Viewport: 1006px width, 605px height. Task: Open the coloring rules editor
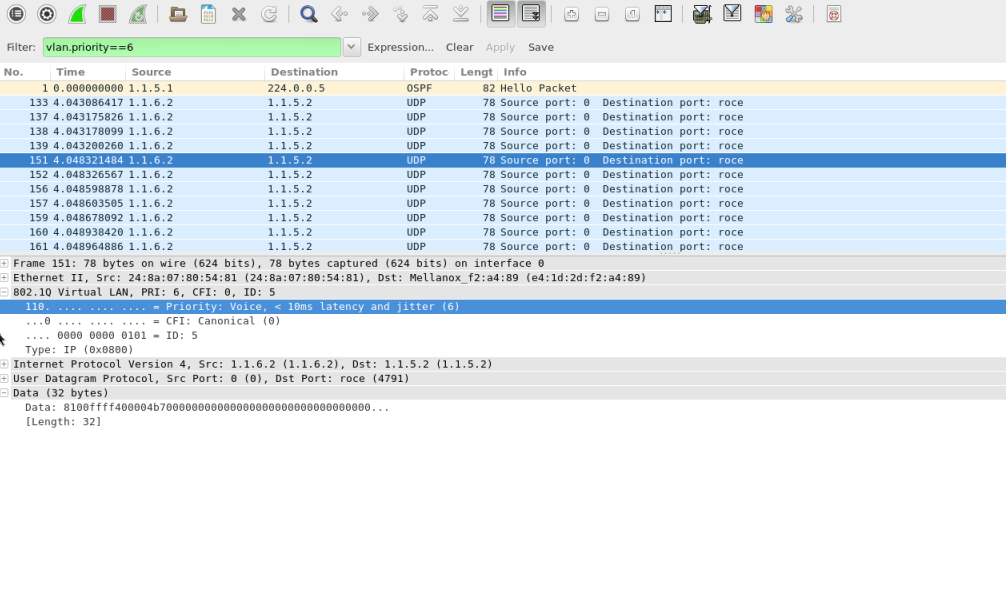[x=765, y=14]
